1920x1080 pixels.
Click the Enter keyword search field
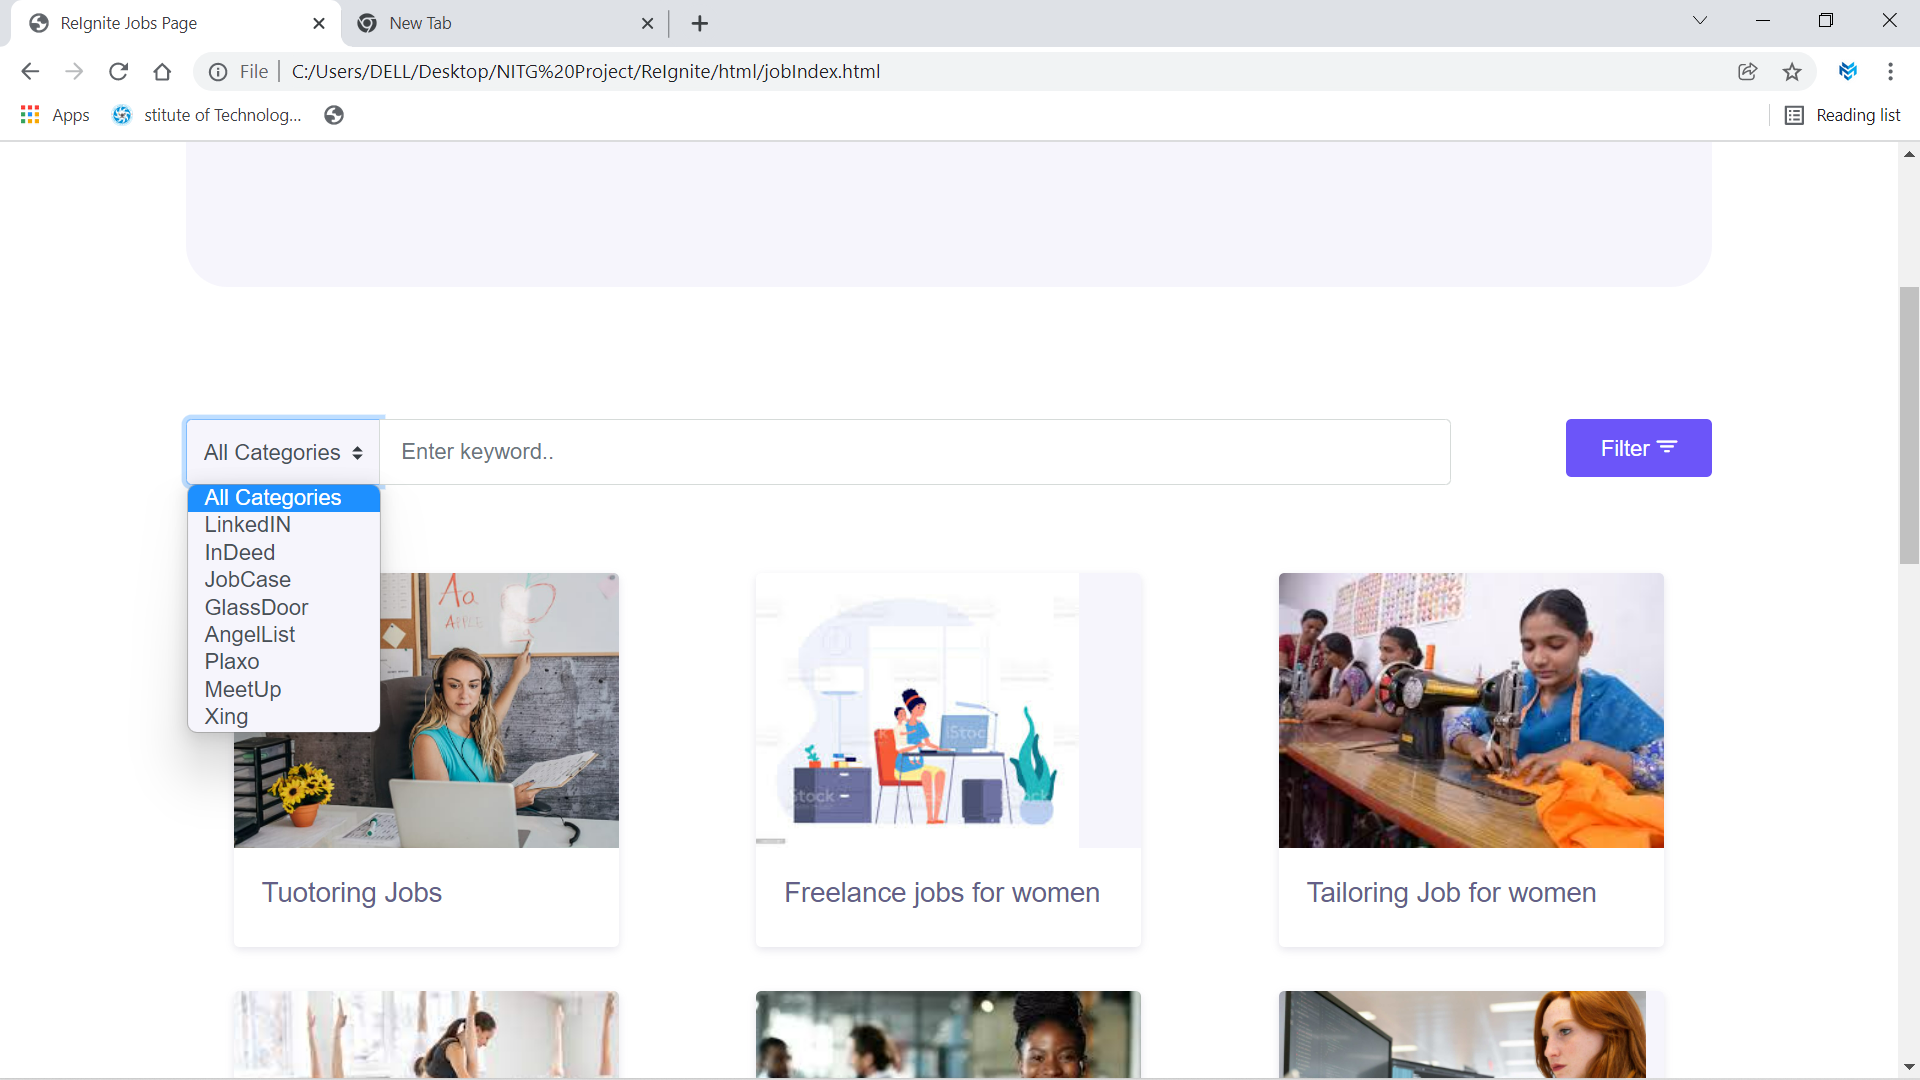point(914,452)
